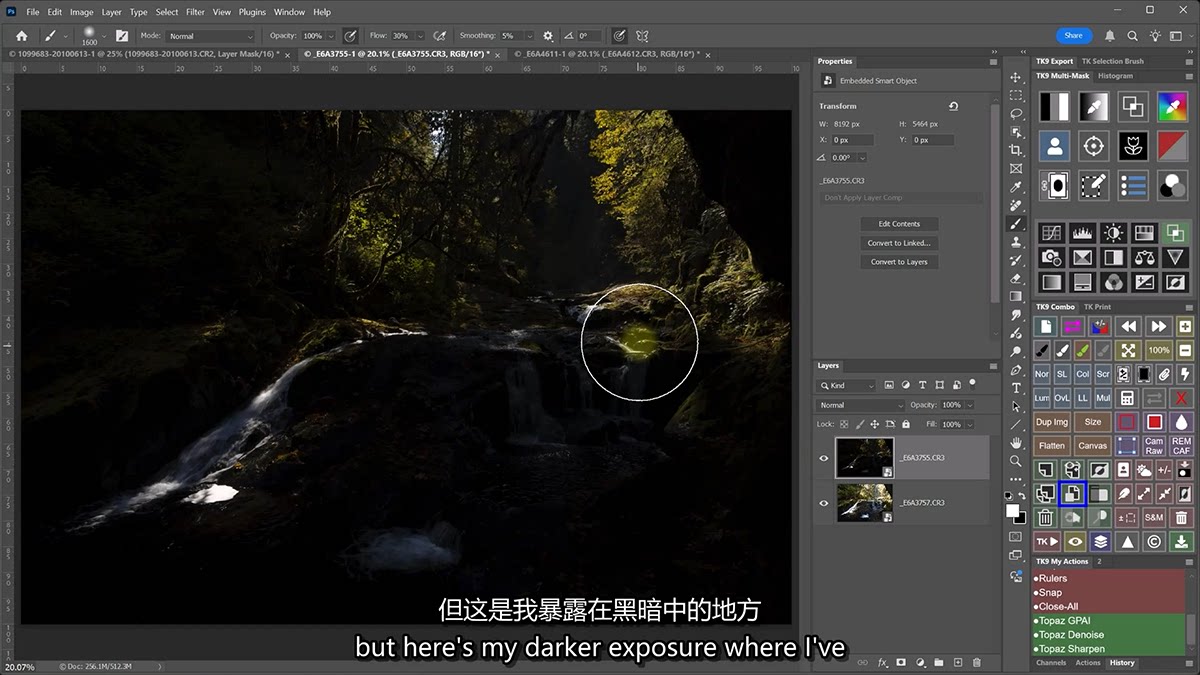1200x675 pixels.
Task: Click the TK9 Brightness/Contrast sun icon
Action: click(x=1113, y=233)
